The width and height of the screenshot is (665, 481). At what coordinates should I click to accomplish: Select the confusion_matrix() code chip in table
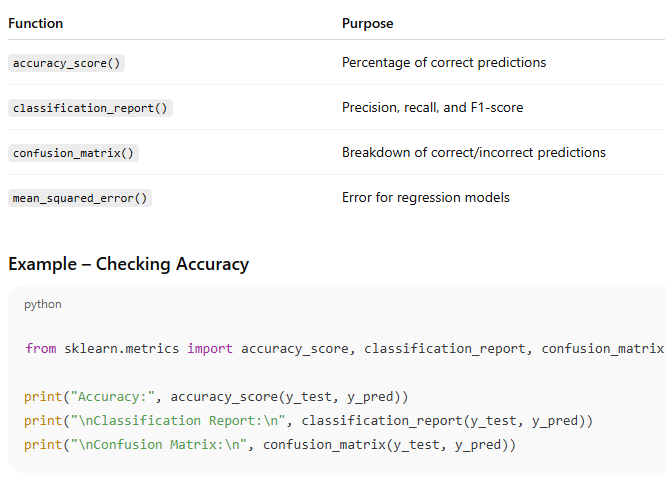tap(73, 153)
